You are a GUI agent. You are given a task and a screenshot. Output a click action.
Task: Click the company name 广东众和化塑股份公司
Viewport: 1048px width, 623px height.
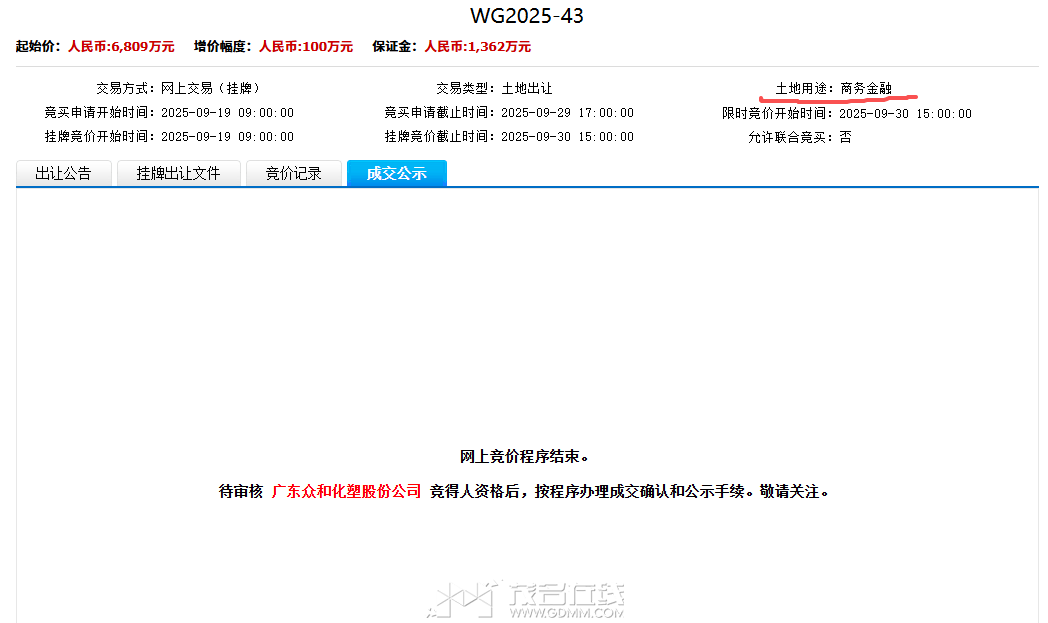(x=346, y=491)
